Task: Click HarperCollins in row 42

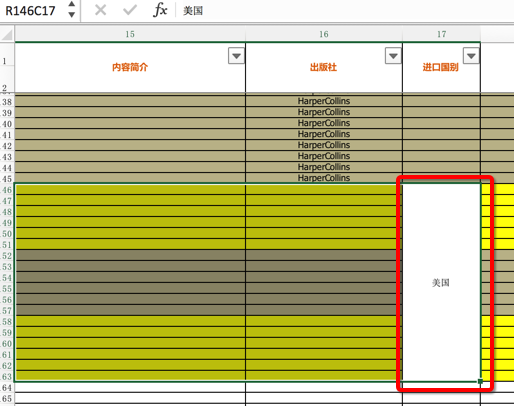Action: tap(324, 145)
